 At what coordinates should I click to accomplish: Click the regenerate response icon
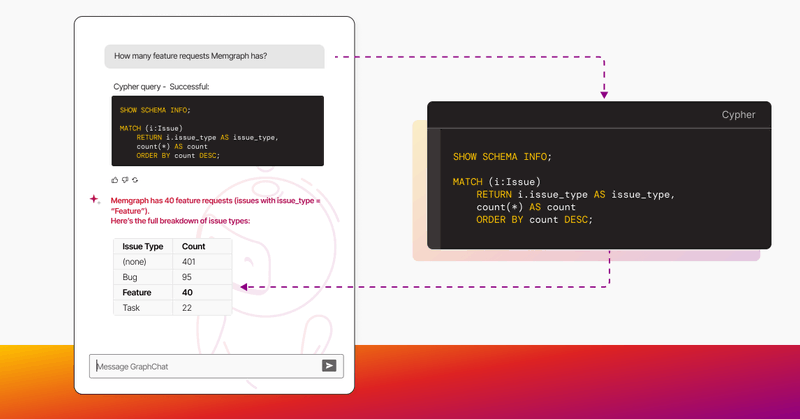135,180
